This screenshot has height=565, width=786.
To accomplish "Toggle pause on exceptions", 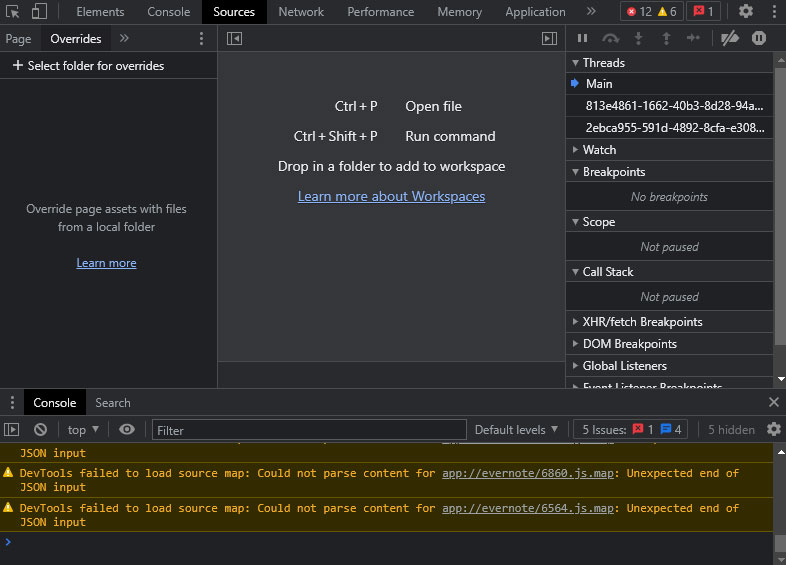I will pos(759,38).
